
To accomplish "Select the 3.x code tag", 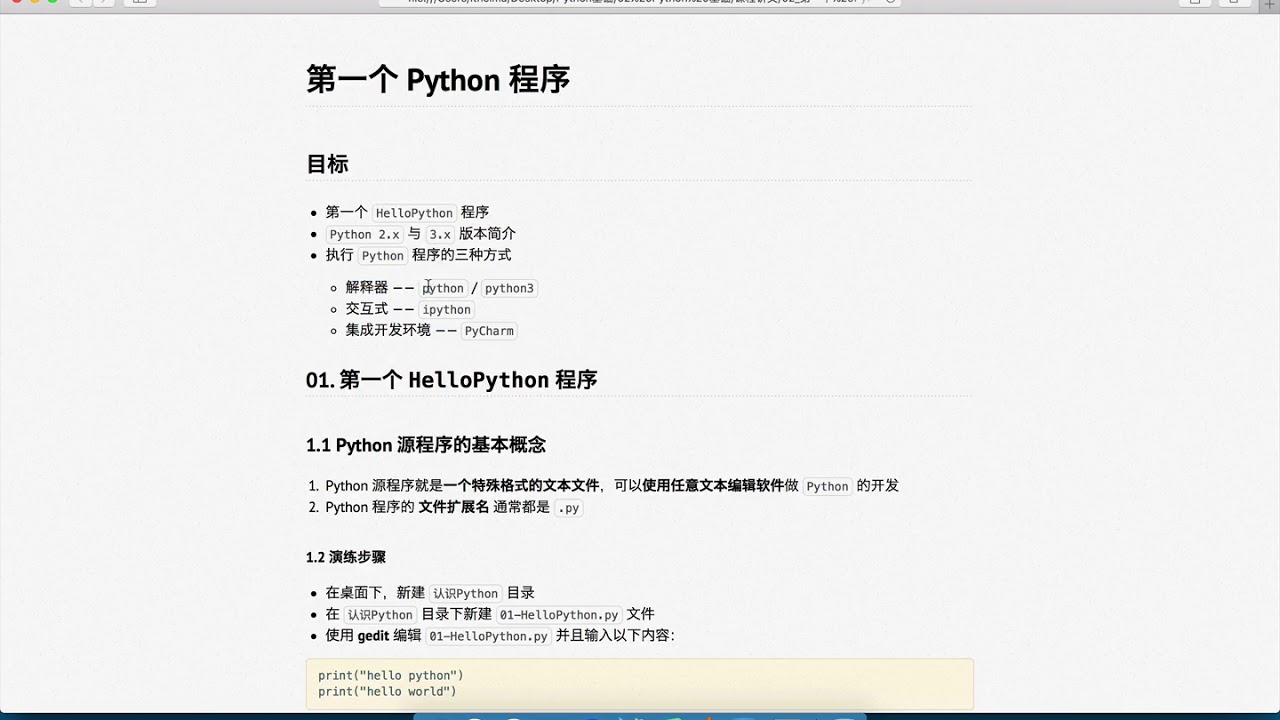I will (440, 234).
